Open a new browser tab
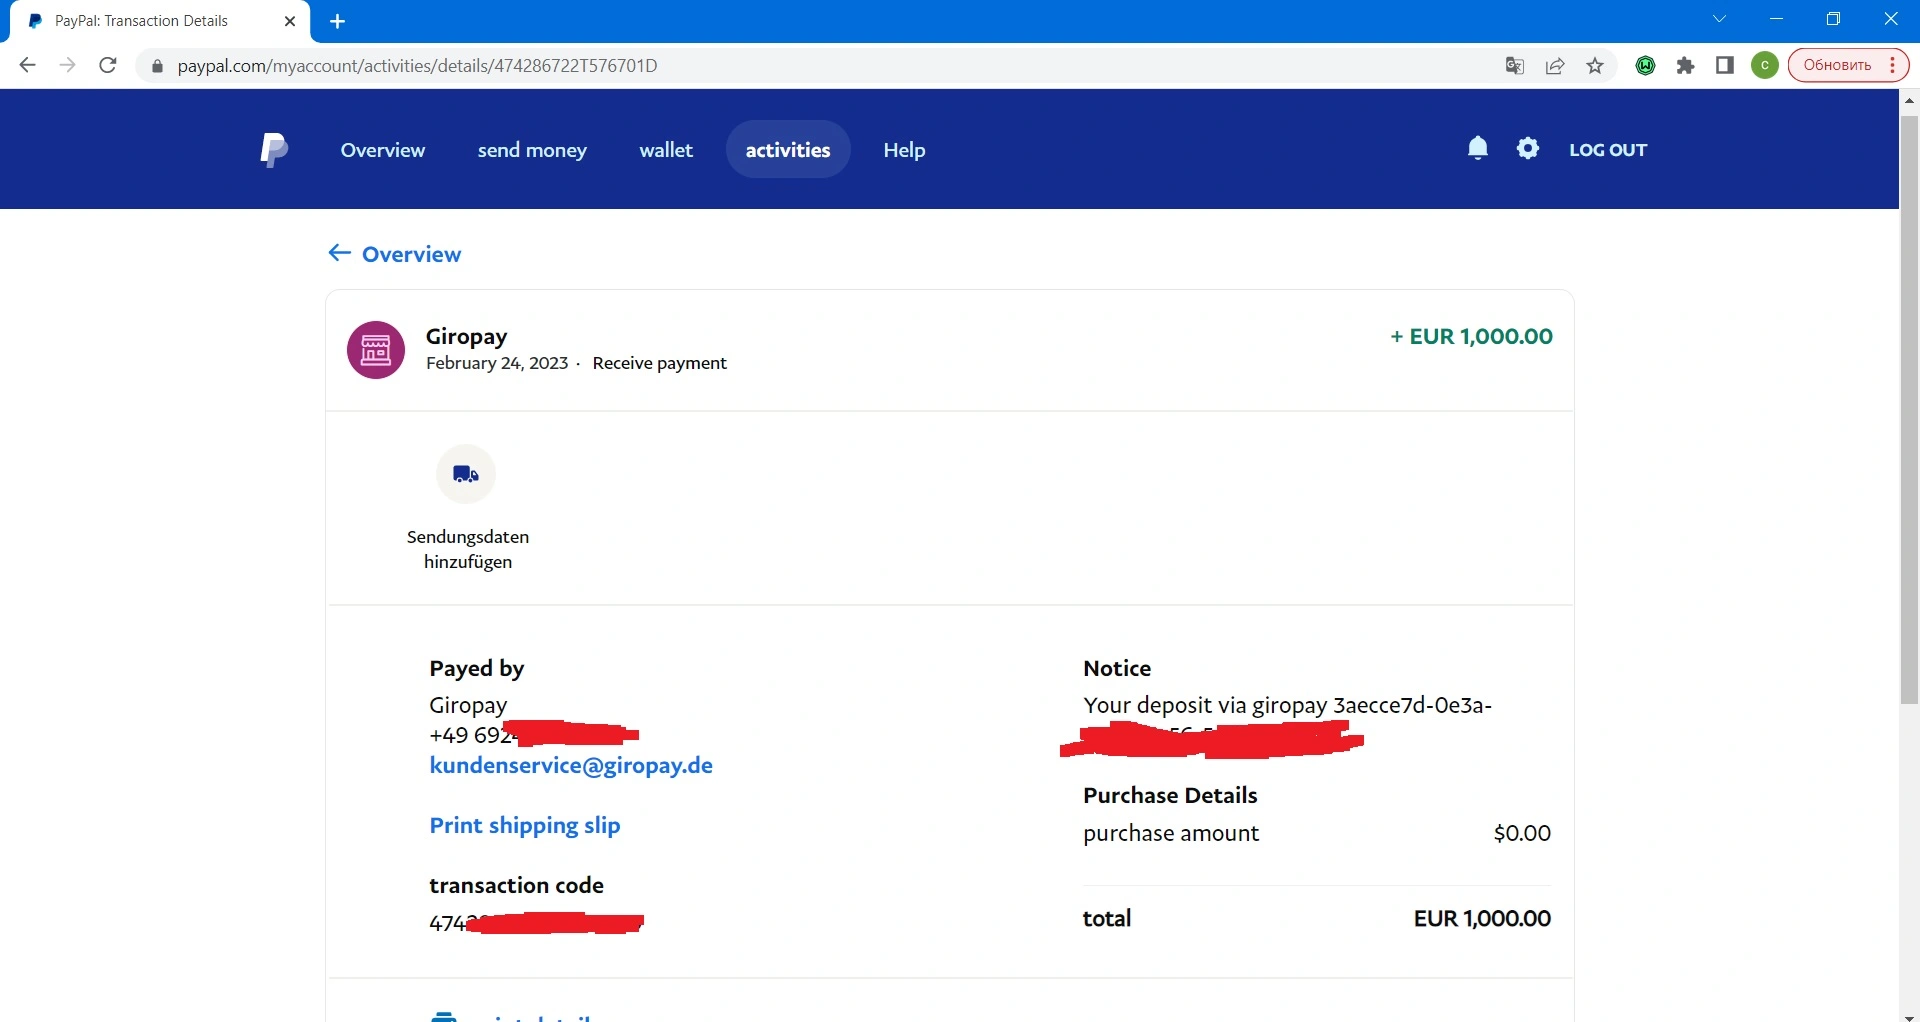1920x1022 pixels. tap(338, 22)
